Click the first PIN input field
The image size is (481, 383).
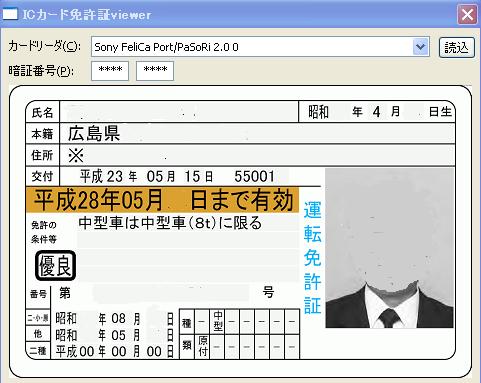(110, 71)
